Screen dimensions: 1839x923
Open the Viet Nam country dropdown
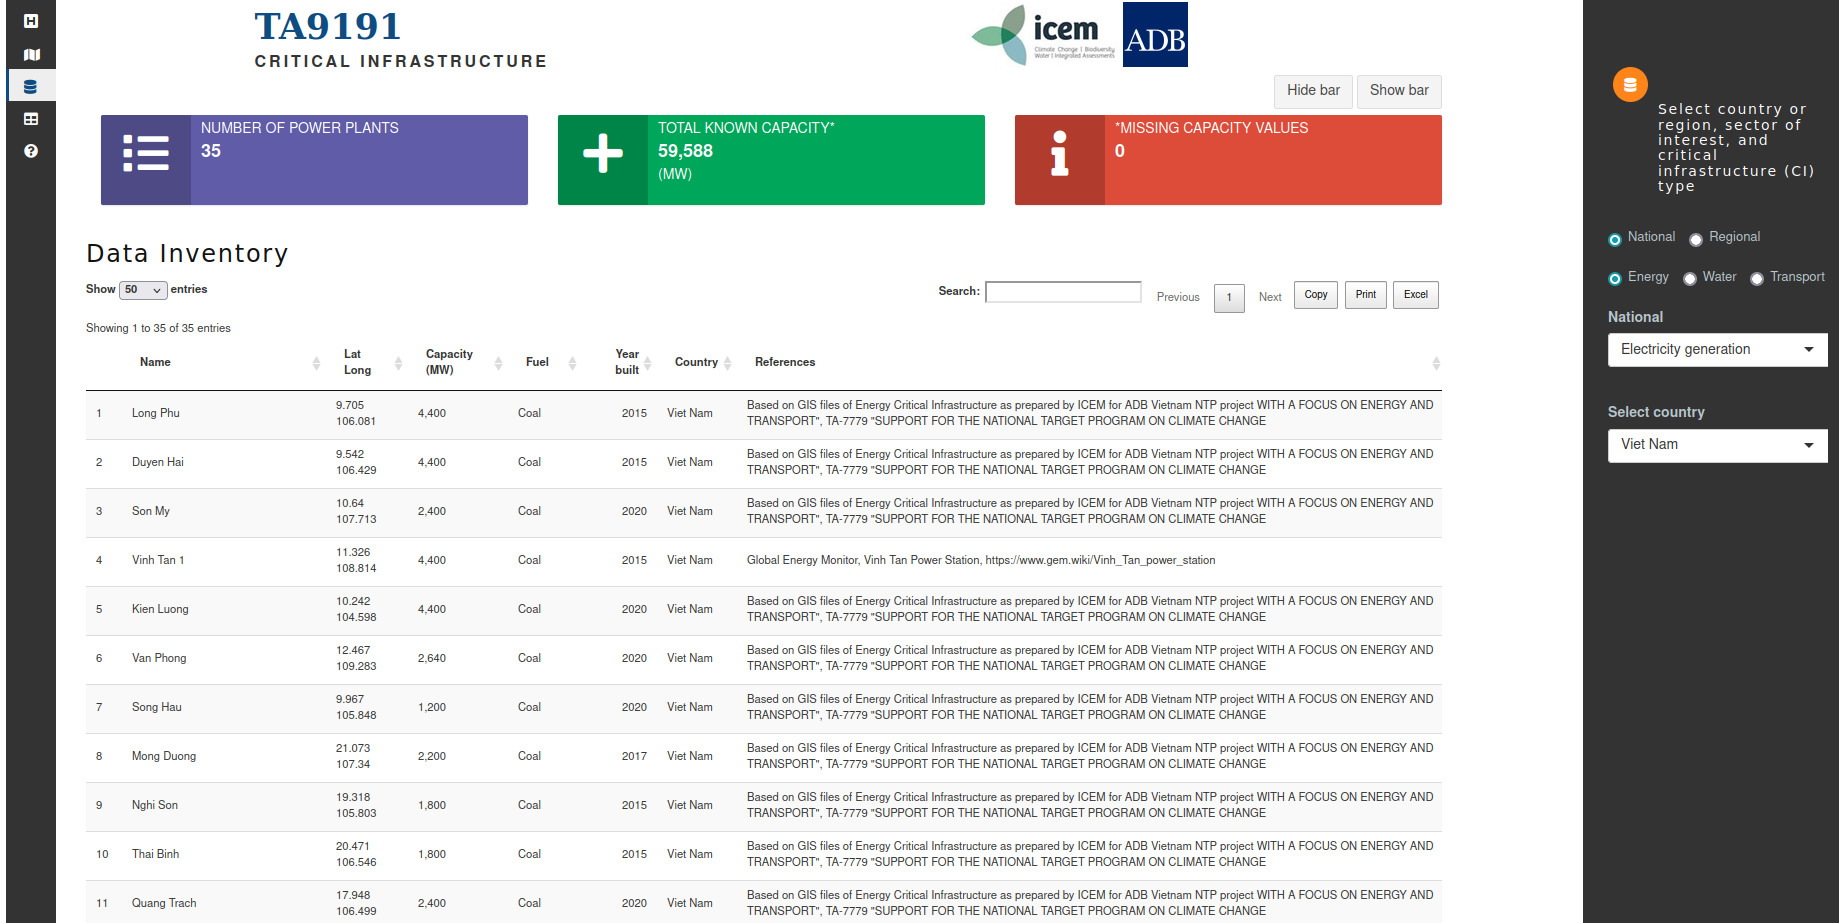1716,445
